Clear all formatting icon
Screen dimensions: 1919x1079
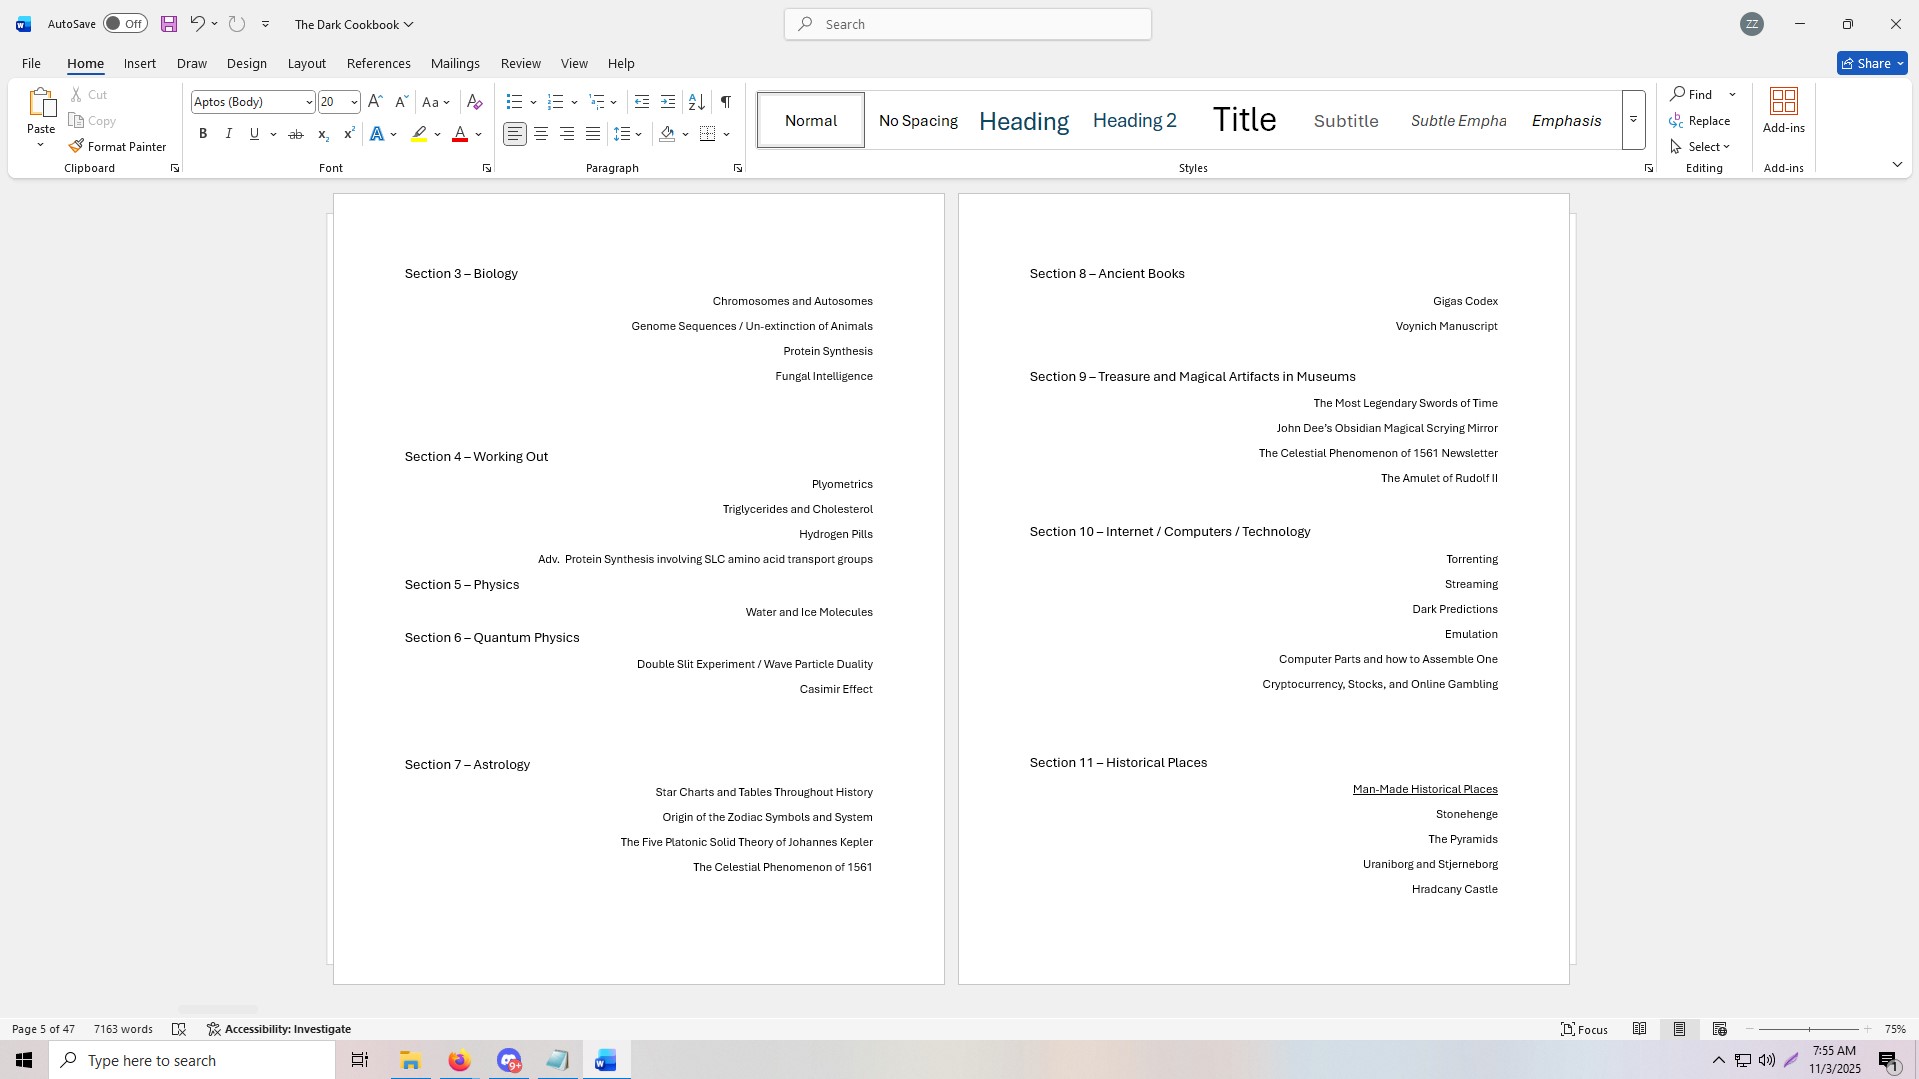pos(475,102)
